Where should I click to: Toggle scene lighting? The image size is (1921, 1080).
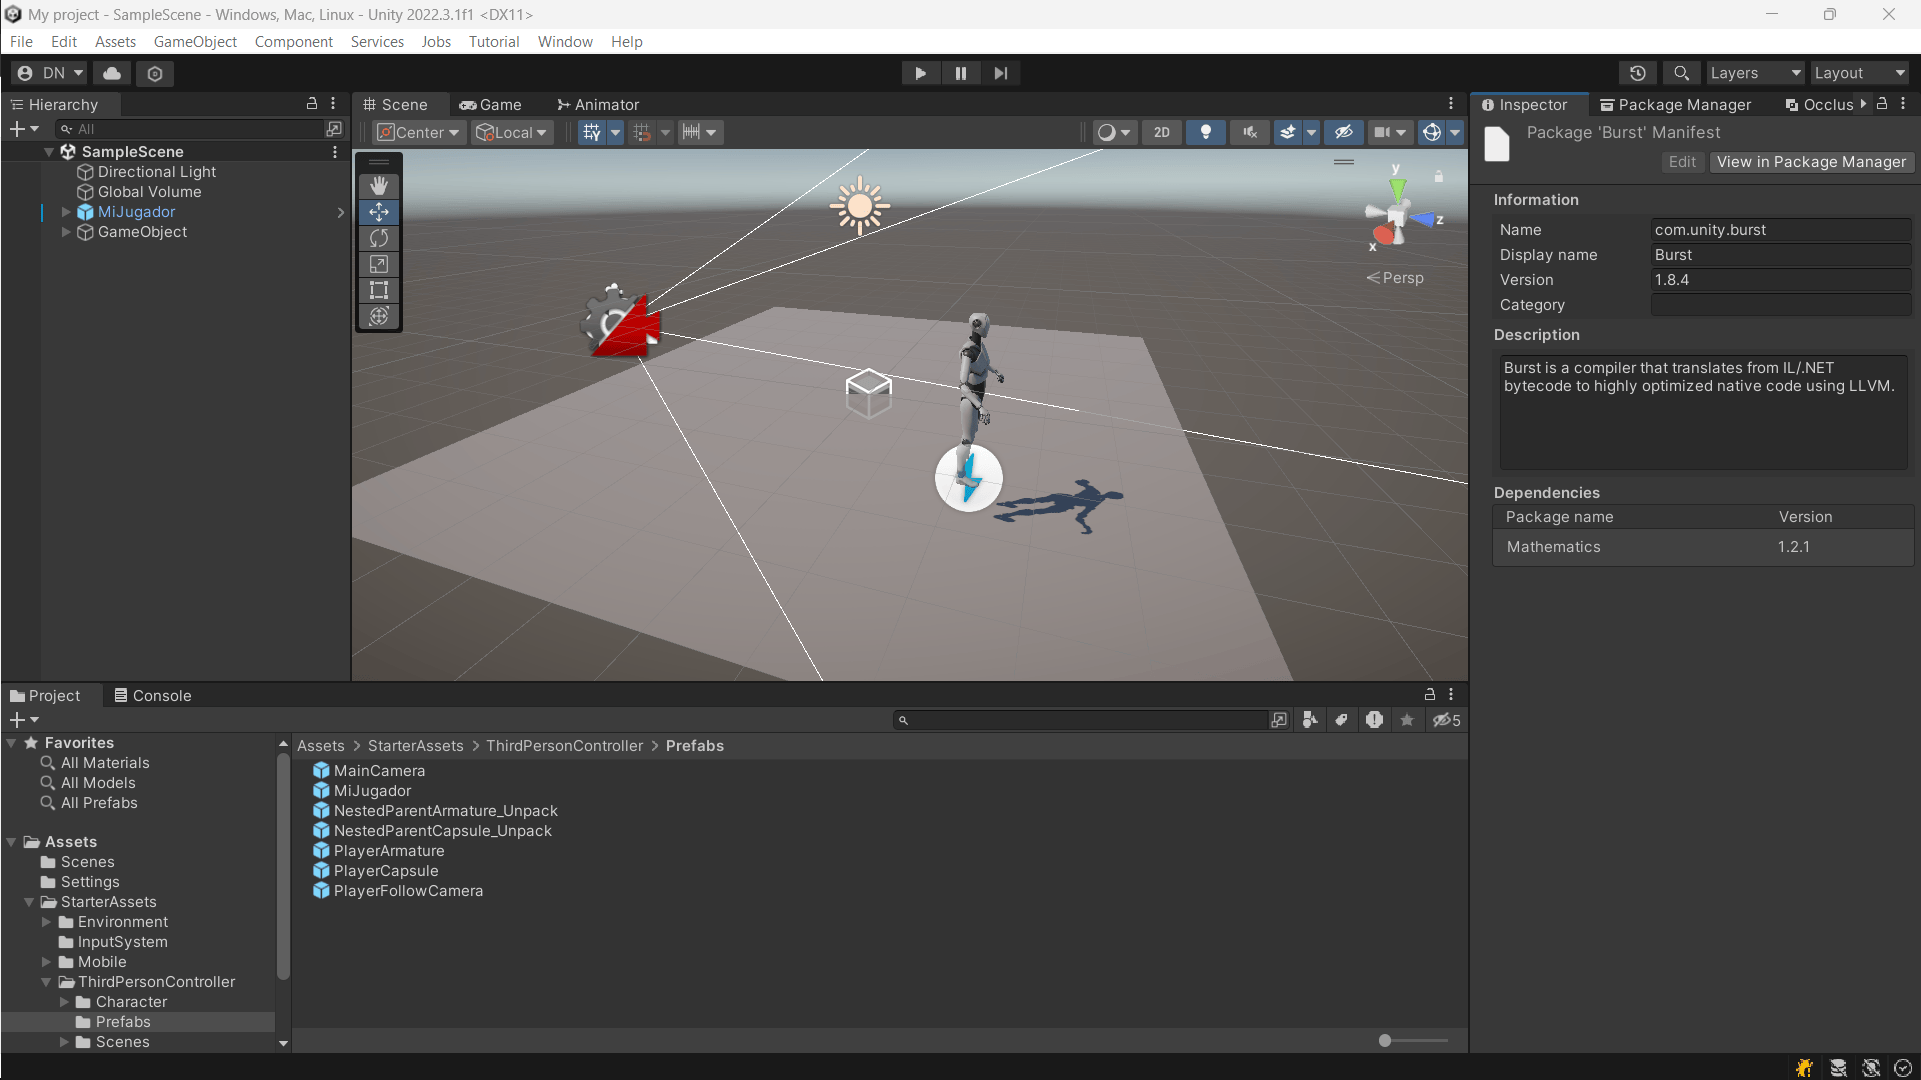point(1206,132)
